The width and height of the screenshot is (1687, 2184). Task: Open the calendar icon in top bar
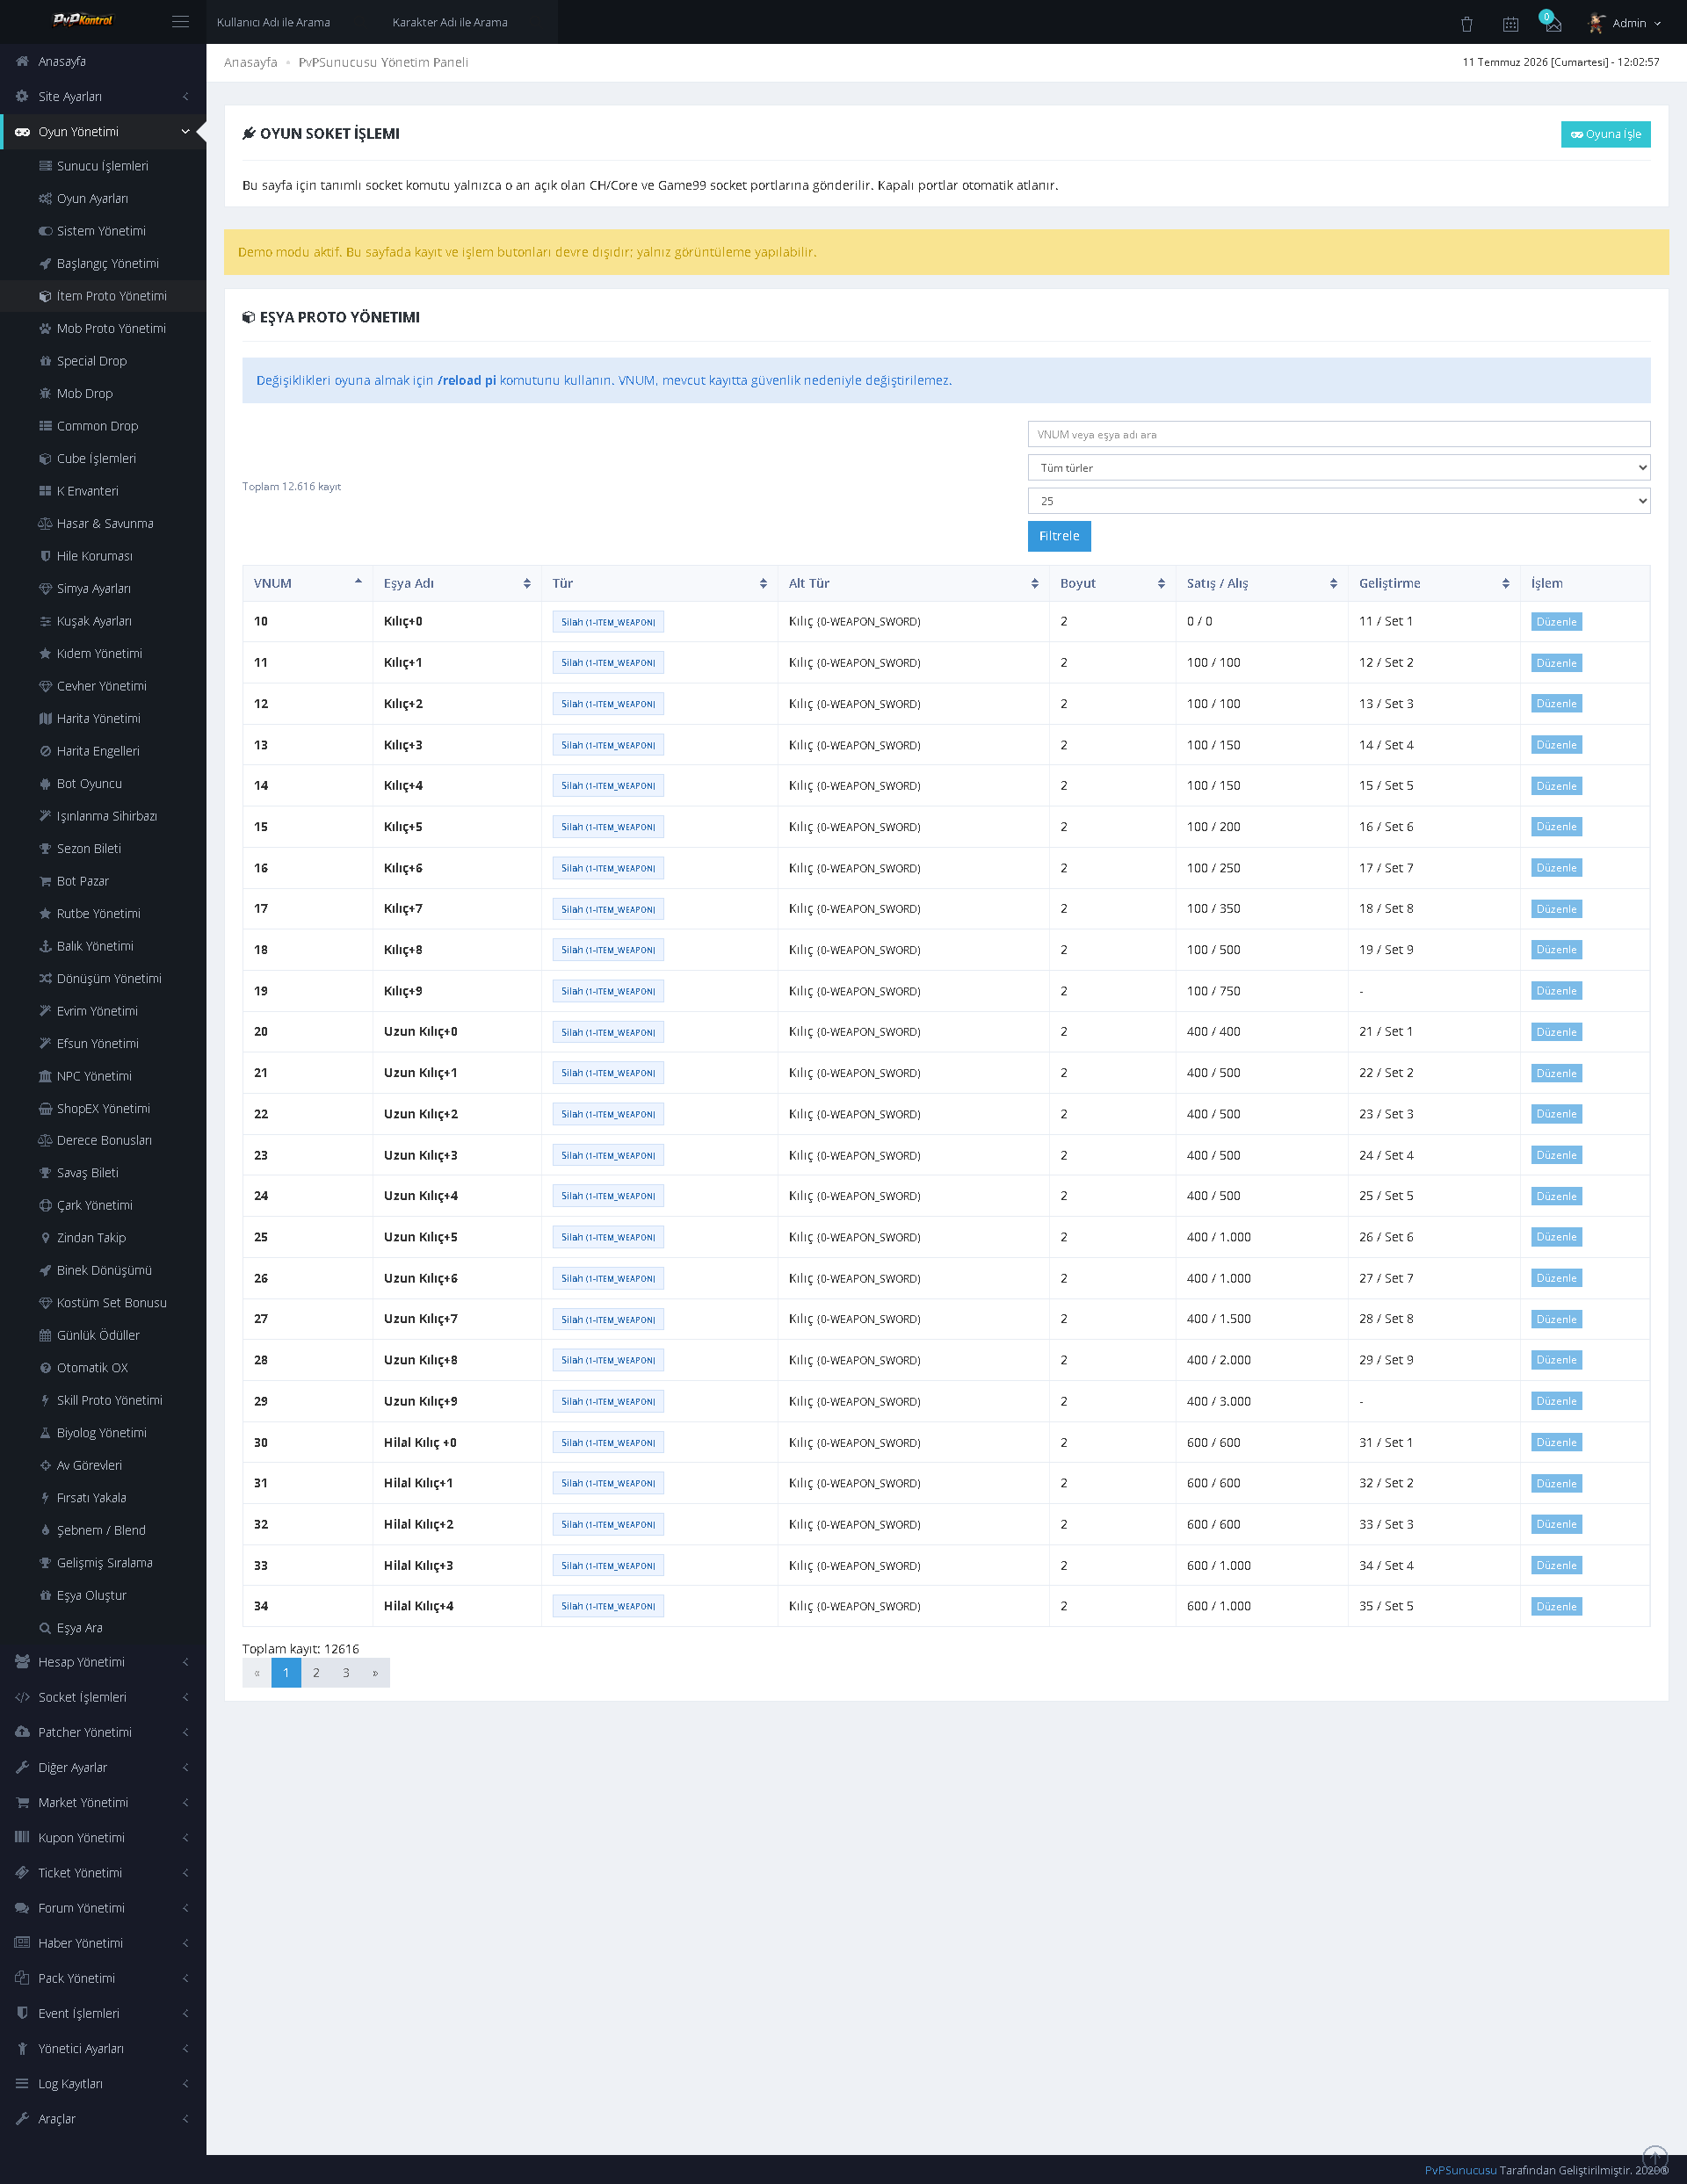coord(1510,24)
